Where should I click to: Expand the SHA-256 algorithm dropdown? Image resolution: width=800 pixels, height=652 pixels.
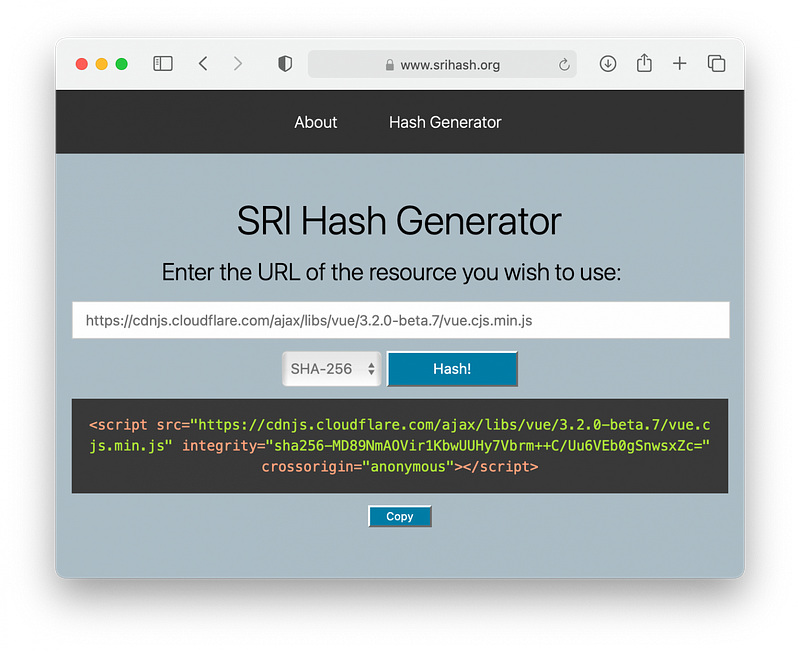coord(332,369)
